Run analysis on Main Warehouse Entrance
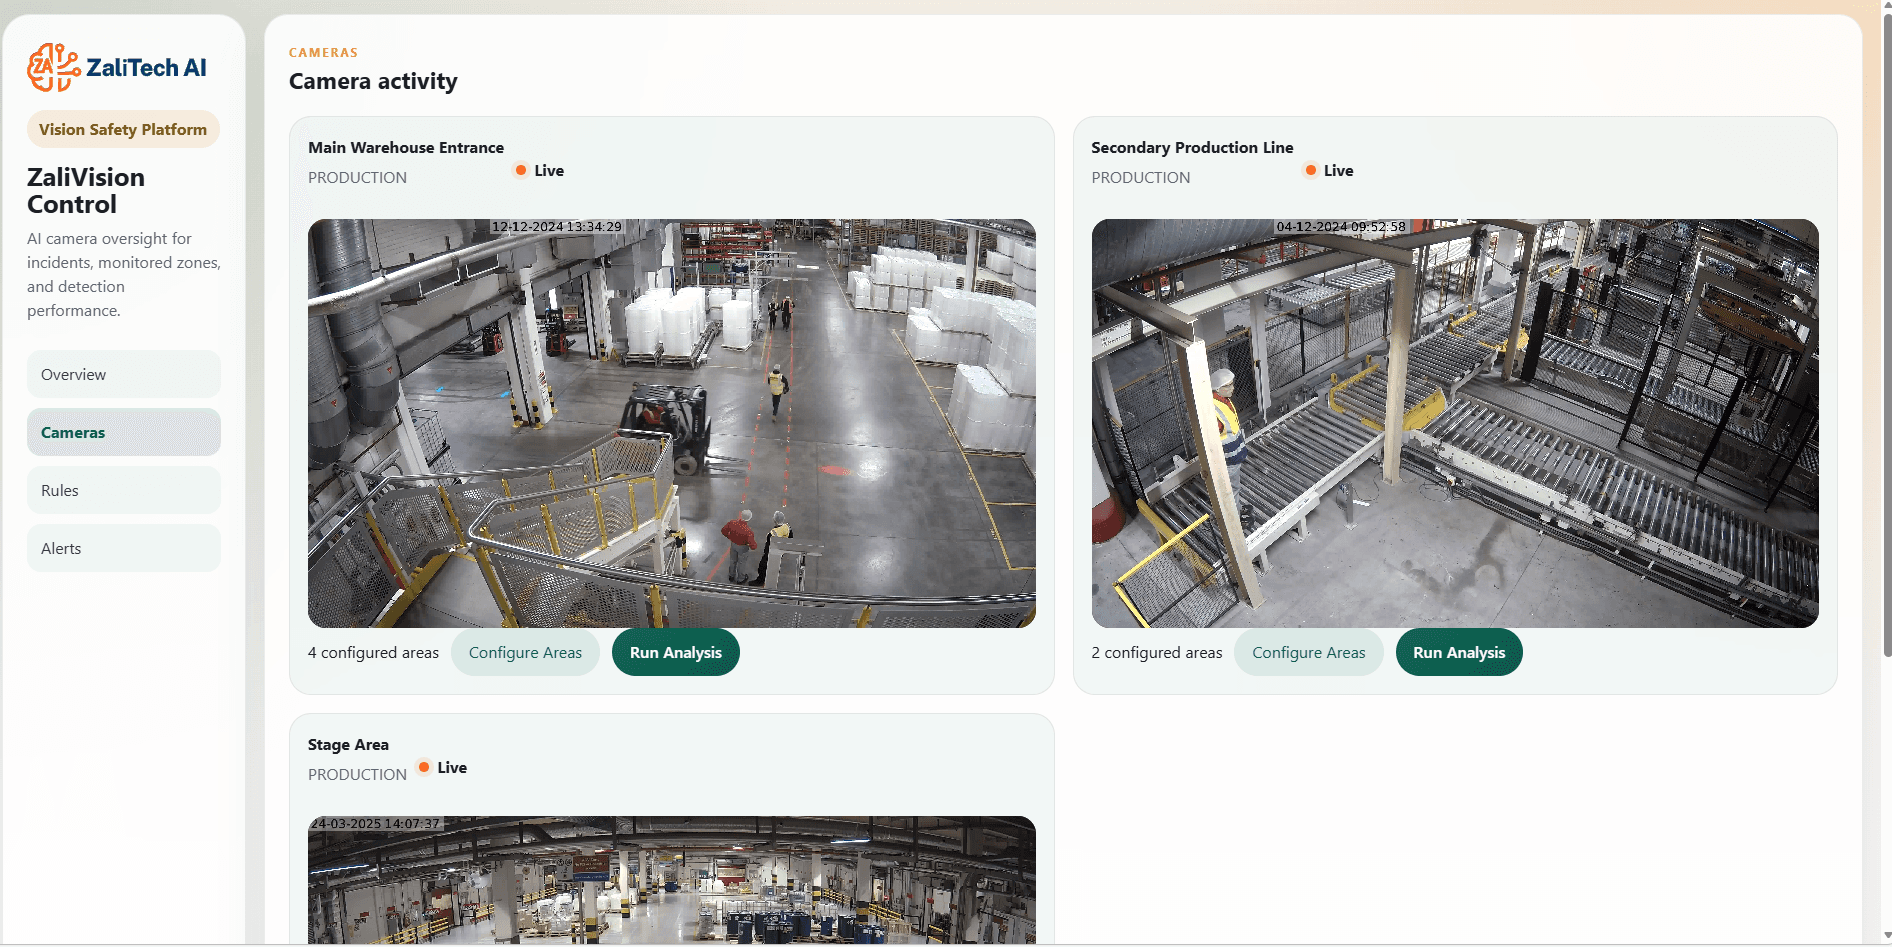The height and width of the screenshot is (947, 1892). 675,652
